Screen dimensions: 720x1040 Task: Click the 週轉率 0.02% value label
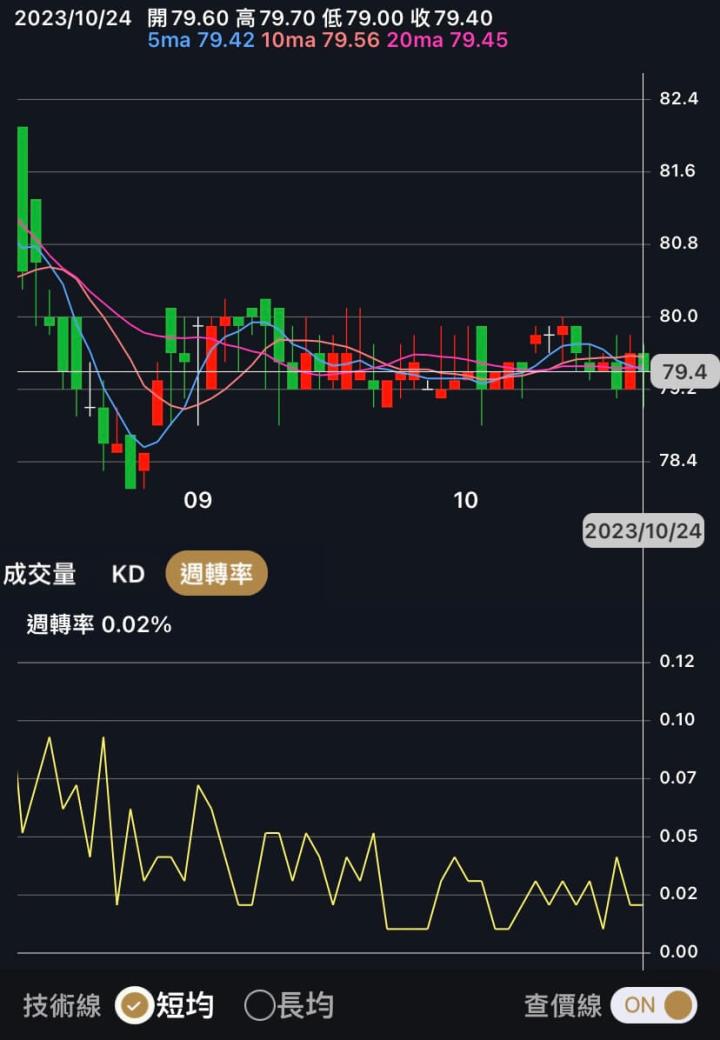(99, 624)
